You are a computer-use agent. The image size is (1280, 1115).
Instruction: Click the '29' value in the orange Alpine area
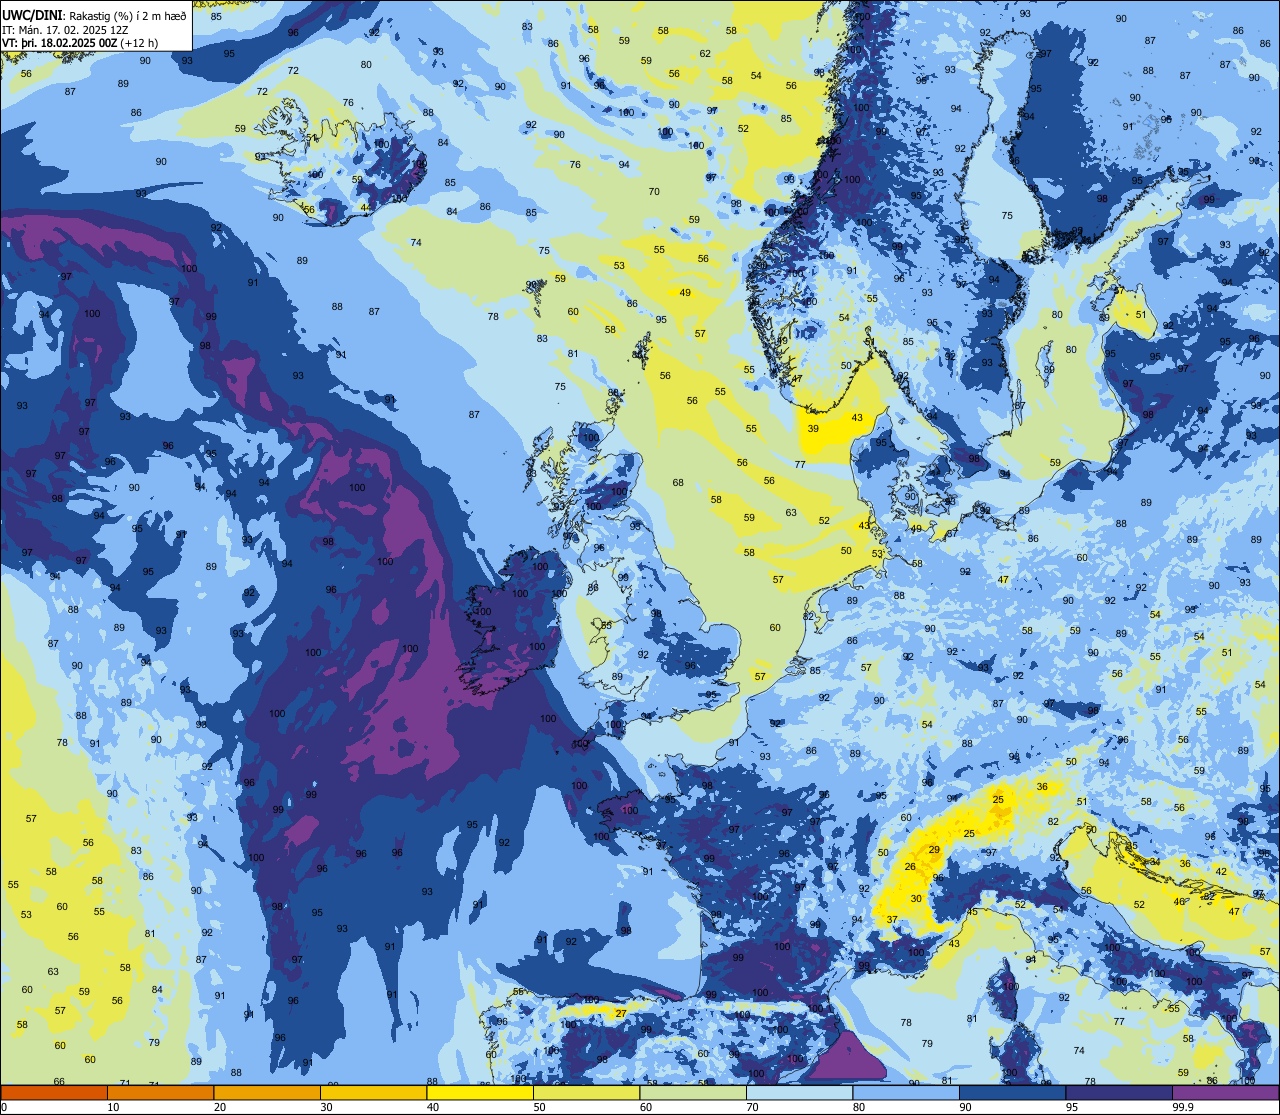point(934,849)
